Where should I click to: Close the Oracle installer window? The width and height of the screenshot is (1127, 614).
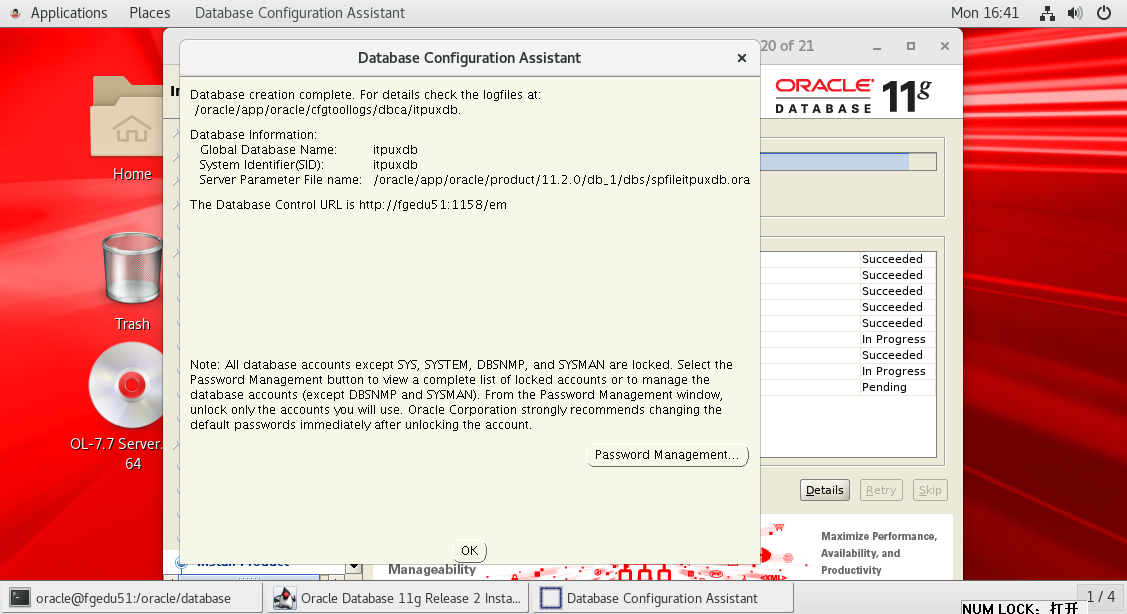[x=944, y=46]
